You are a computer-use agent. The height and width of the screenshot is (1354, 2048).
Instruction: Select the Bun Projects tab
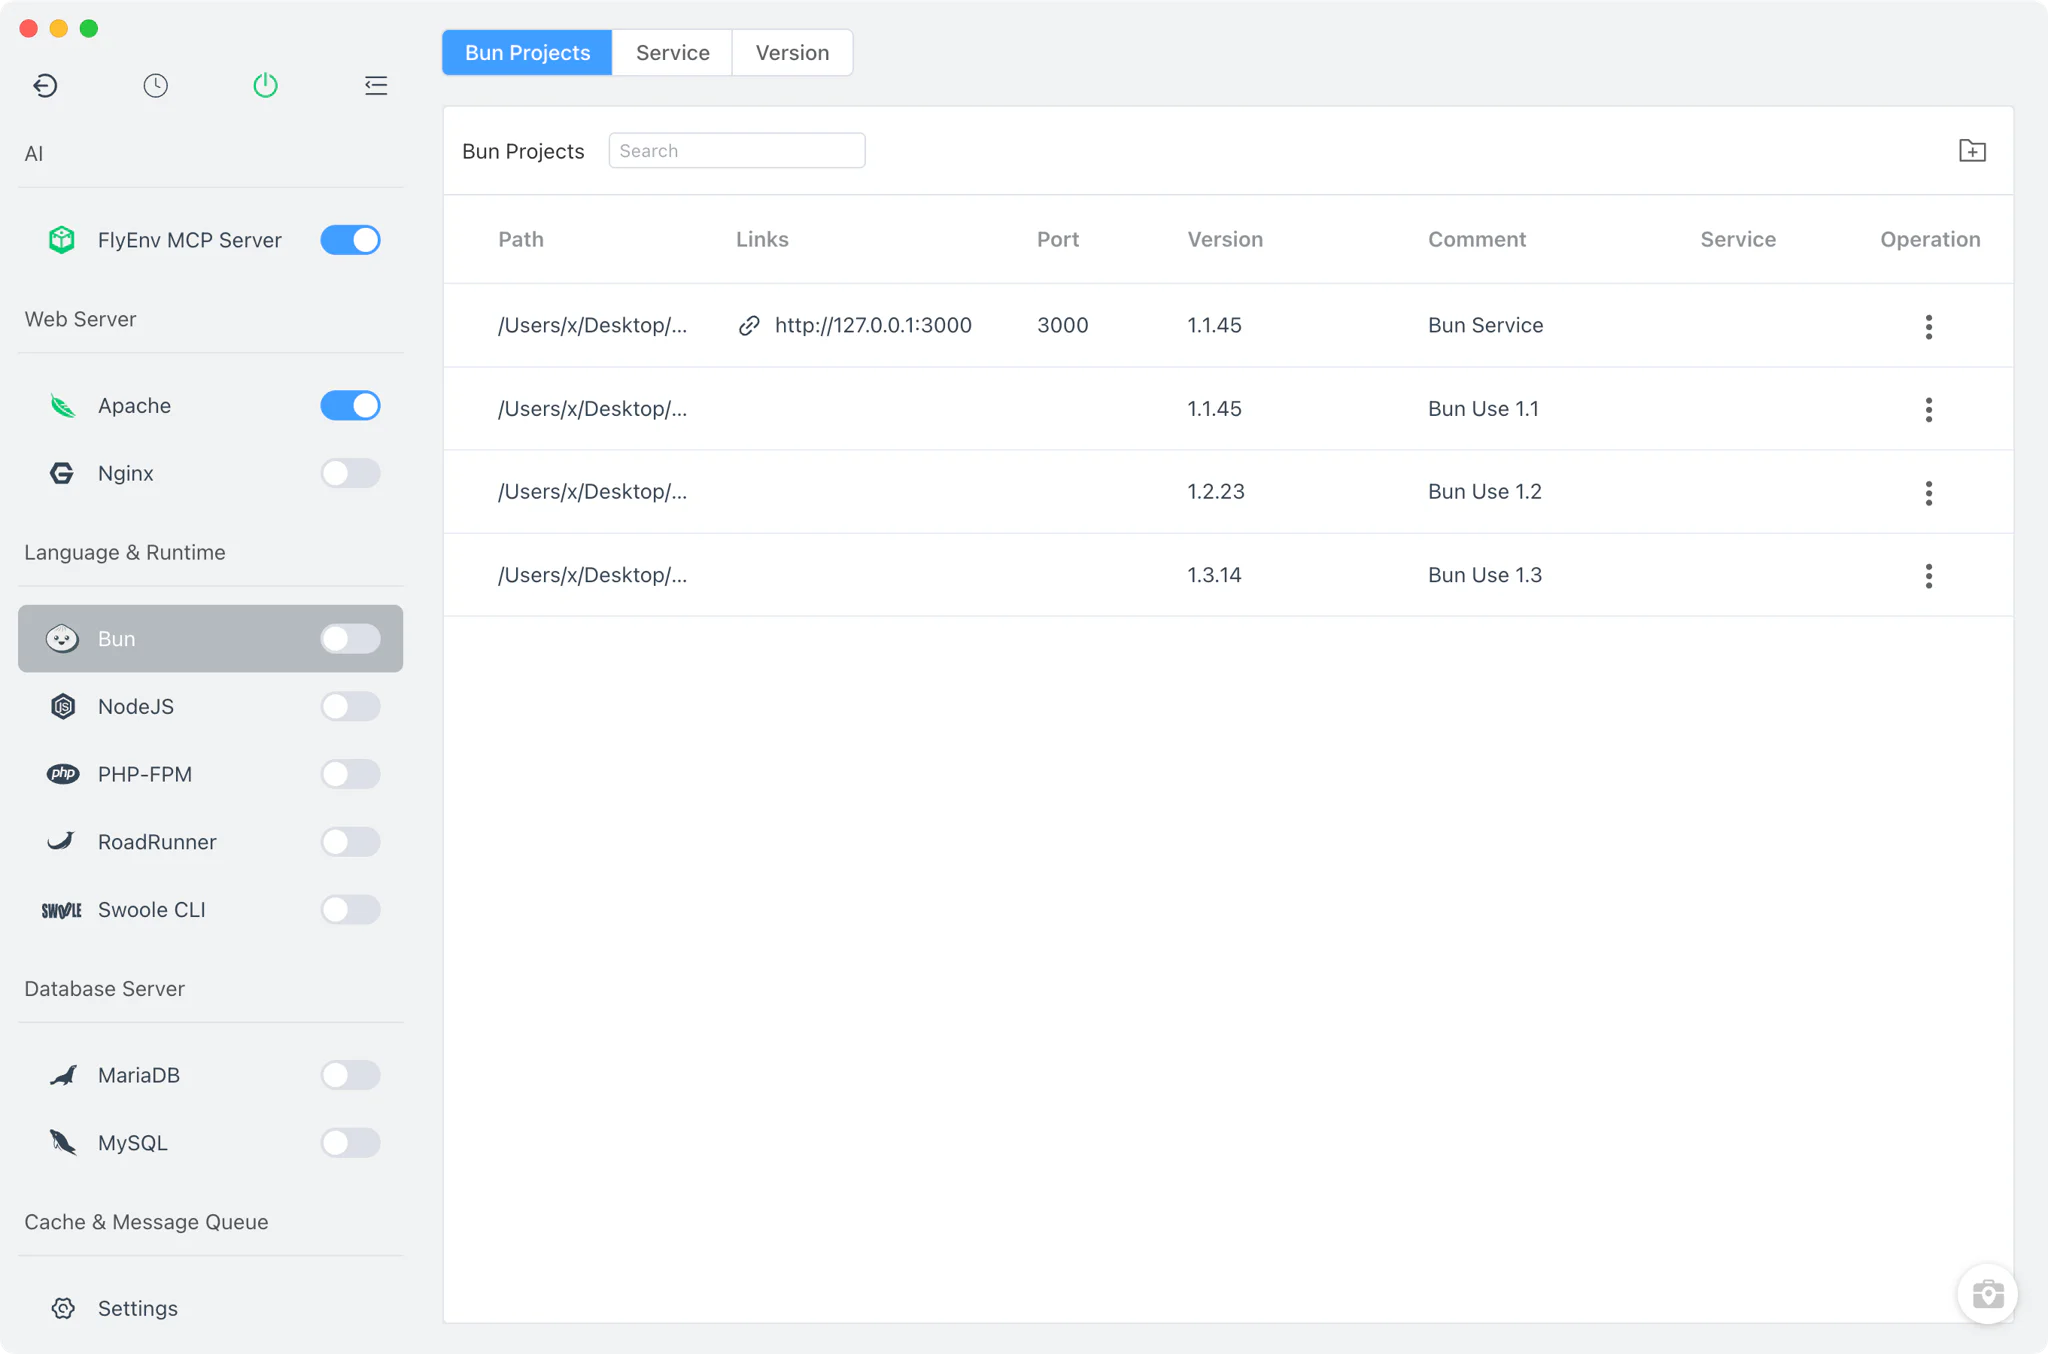pyautogui.click(x=527, y=52)
